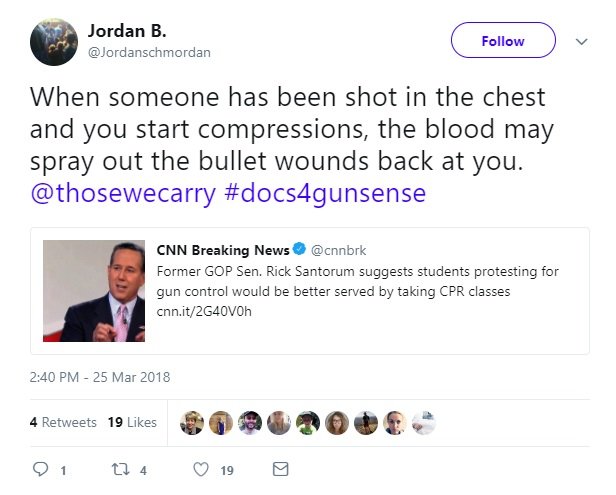616x495 pixels.
Task: Click the envelope direct message icon
Action: [280, 468]
